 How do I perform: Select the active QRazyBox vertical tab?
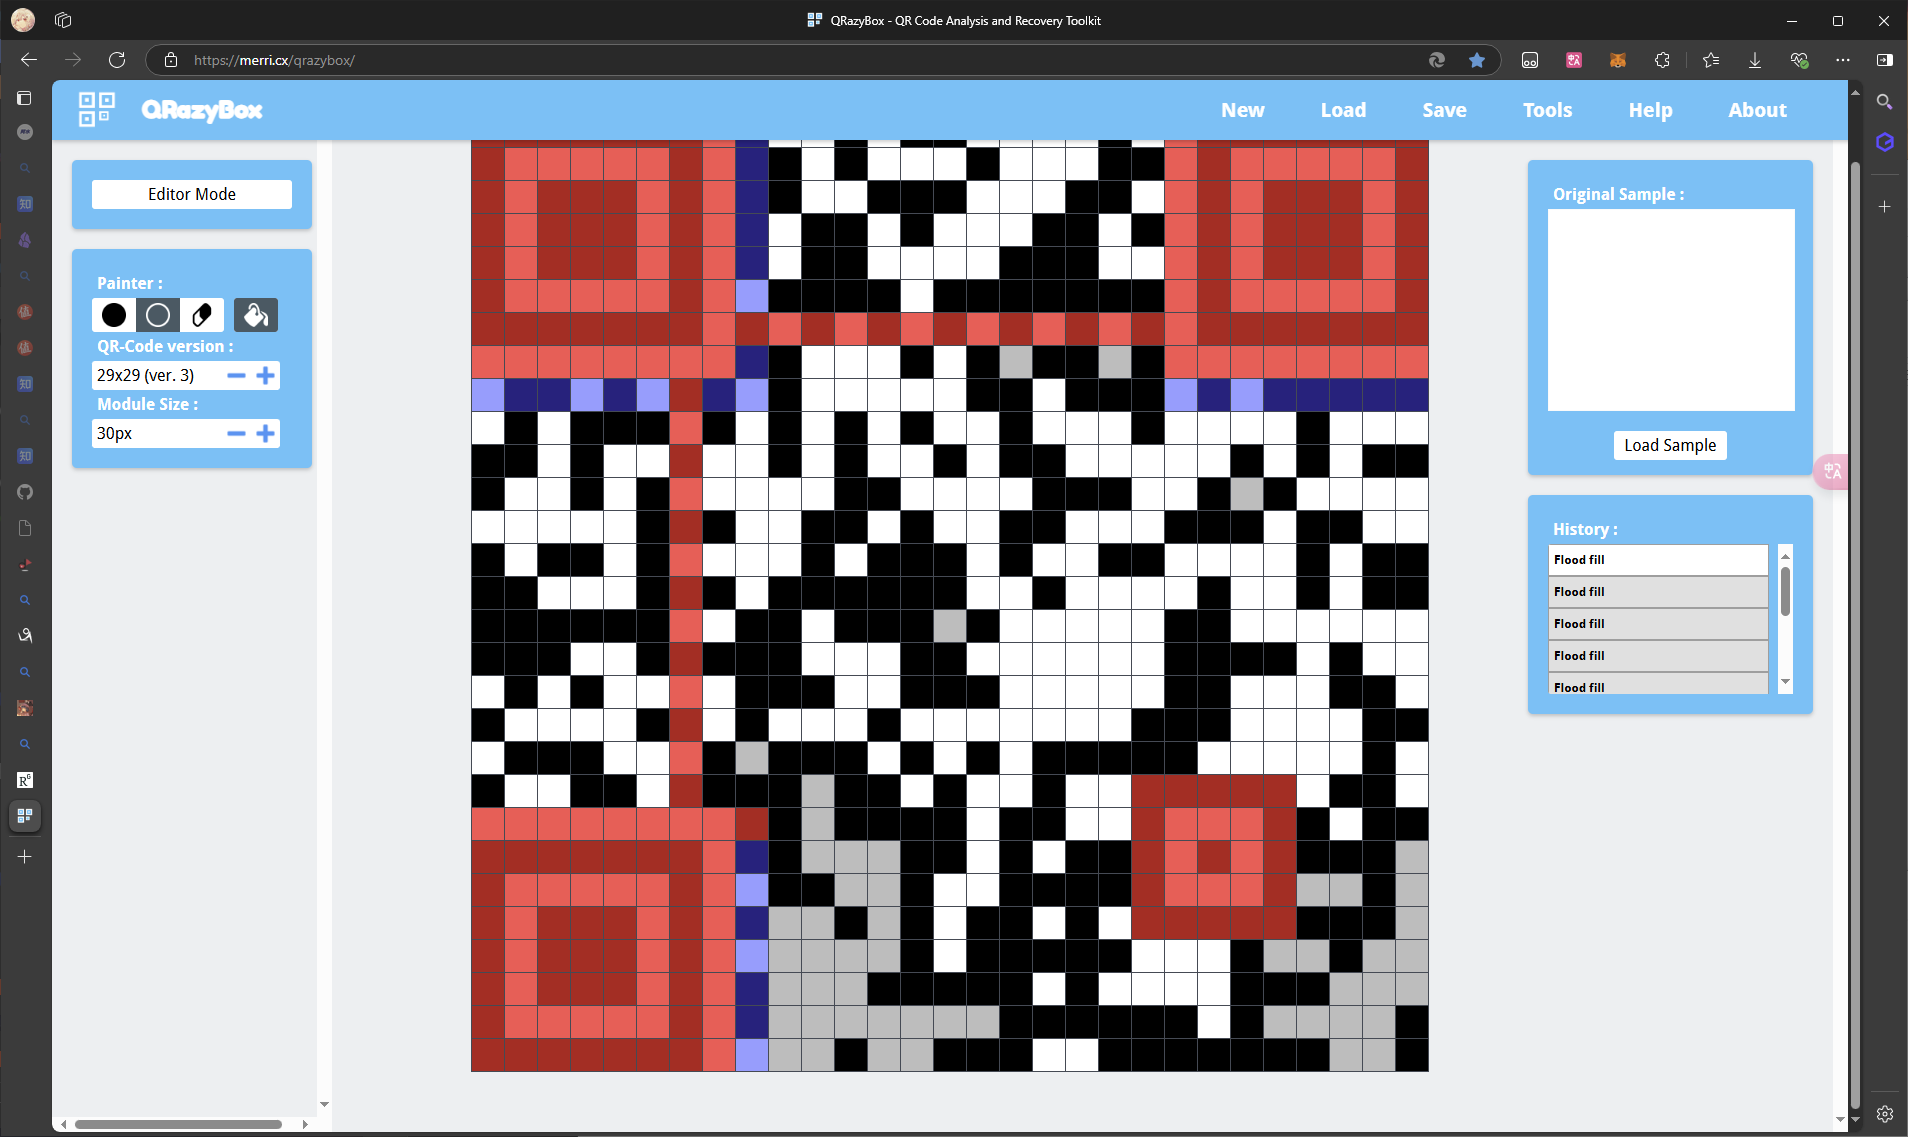(25, 816)
